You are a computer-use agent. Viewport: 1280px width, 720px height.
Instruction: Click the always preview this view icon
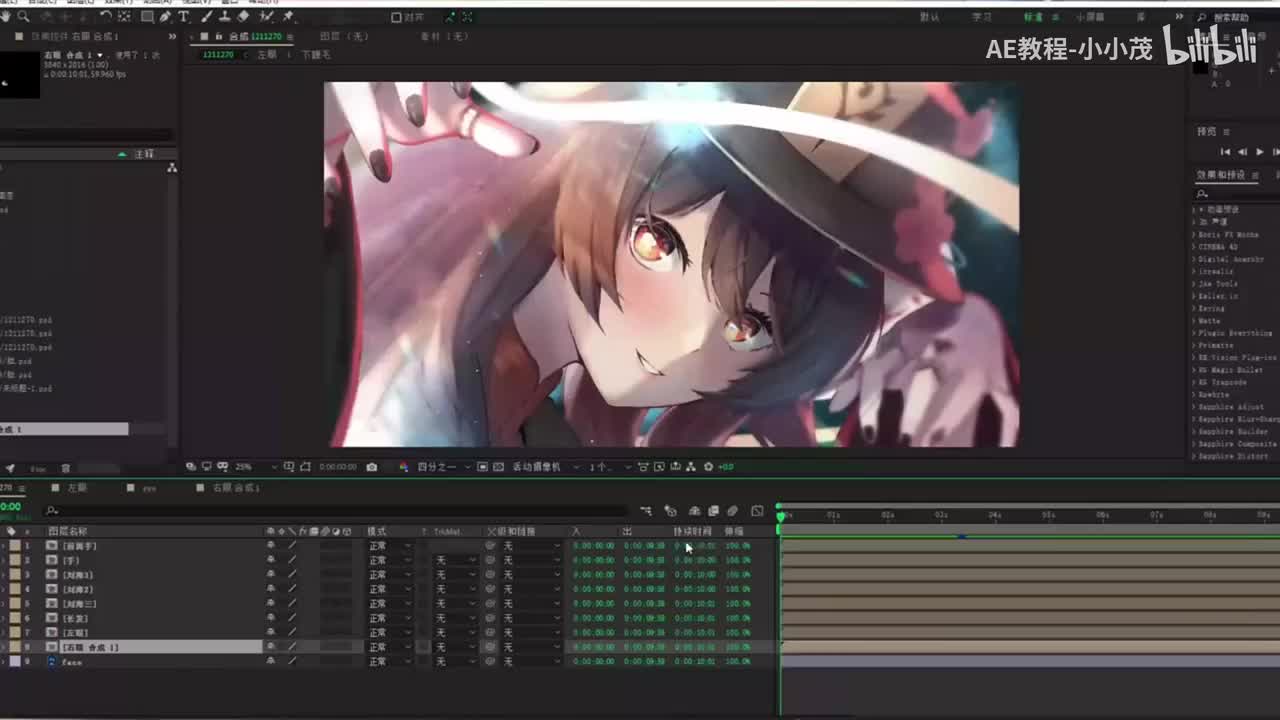[191, 467]
